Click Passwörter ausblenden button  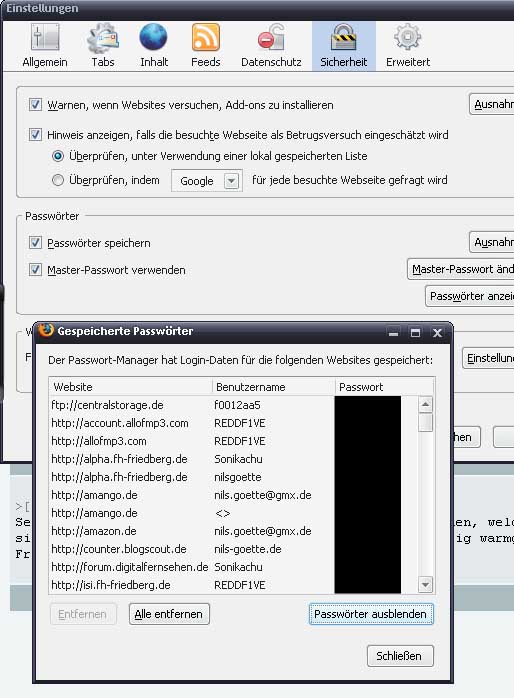tap(370, 614)
